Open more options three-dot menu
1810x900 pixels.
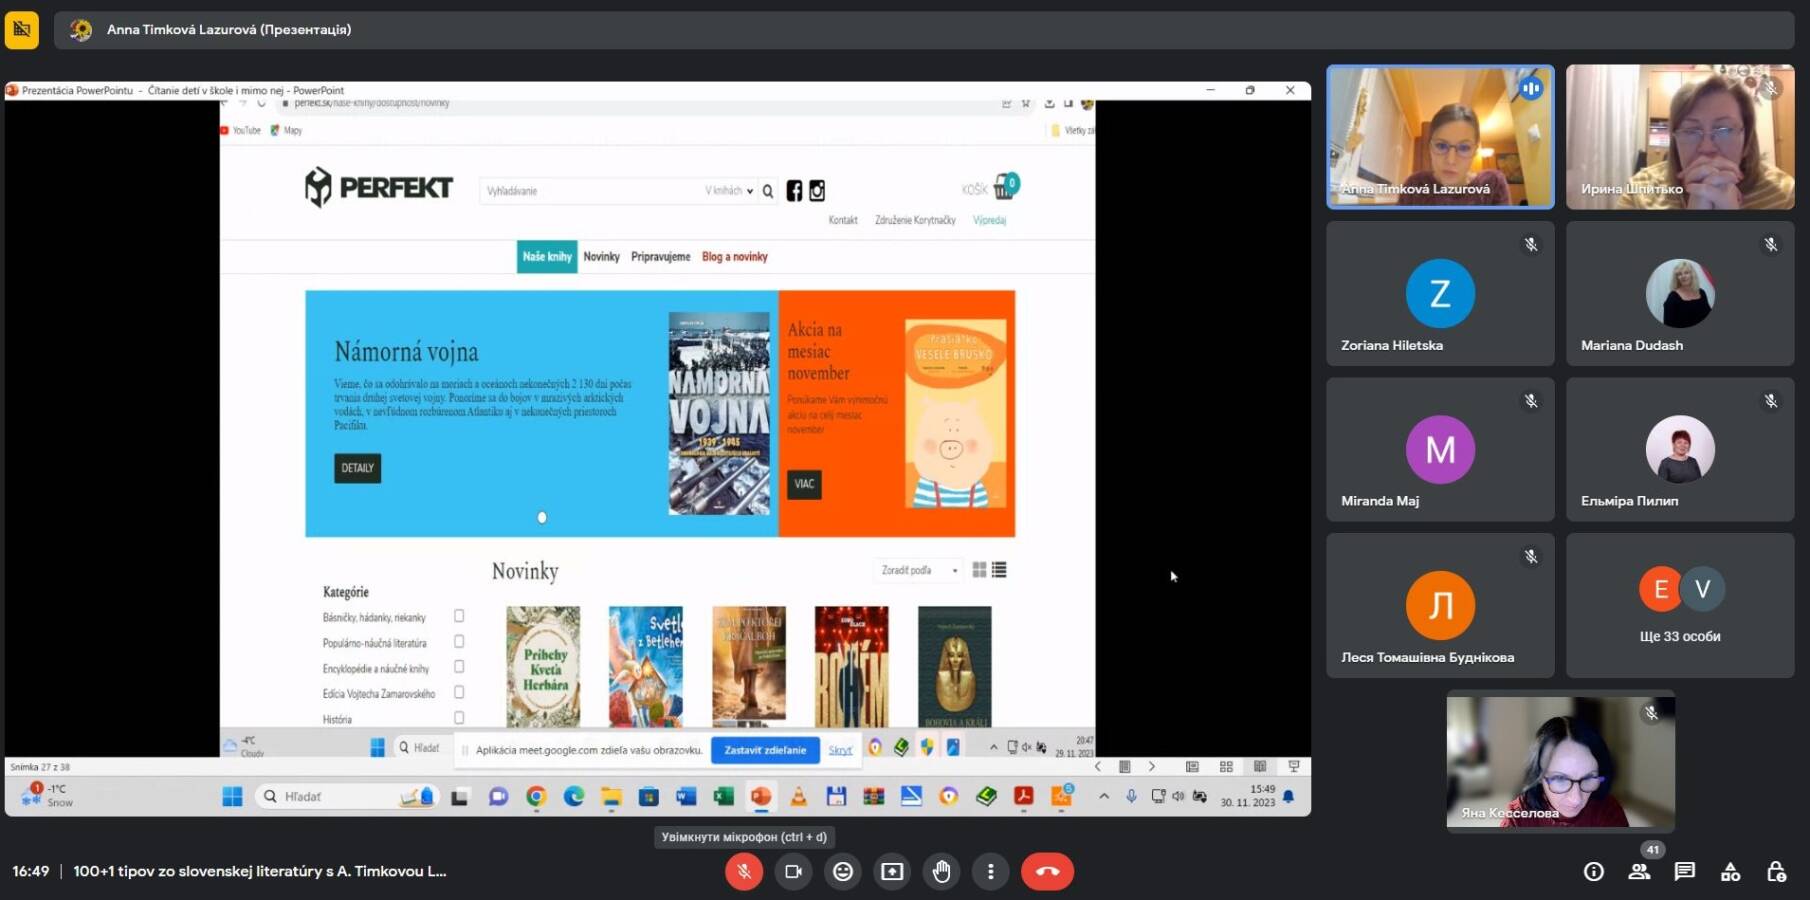point(990,871)
